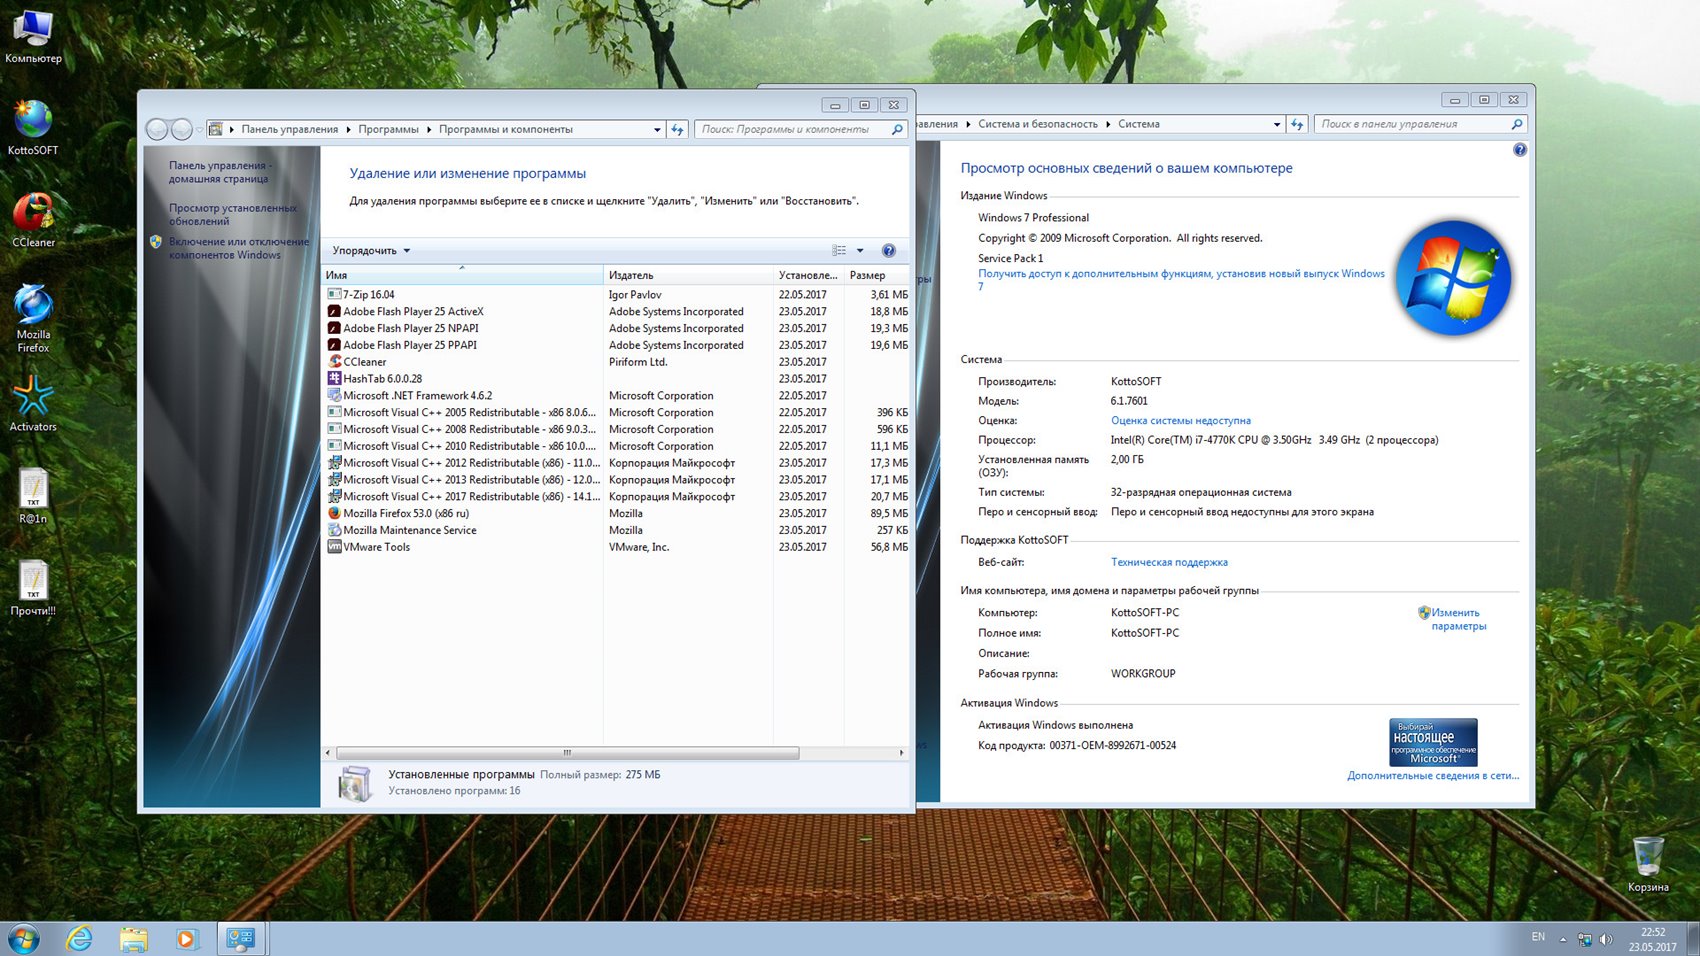Focus the Поиск: Программы и компоненты search field
Image resolution: width=1700 pixels, height=956 pixels.
[x=801, y=129]
